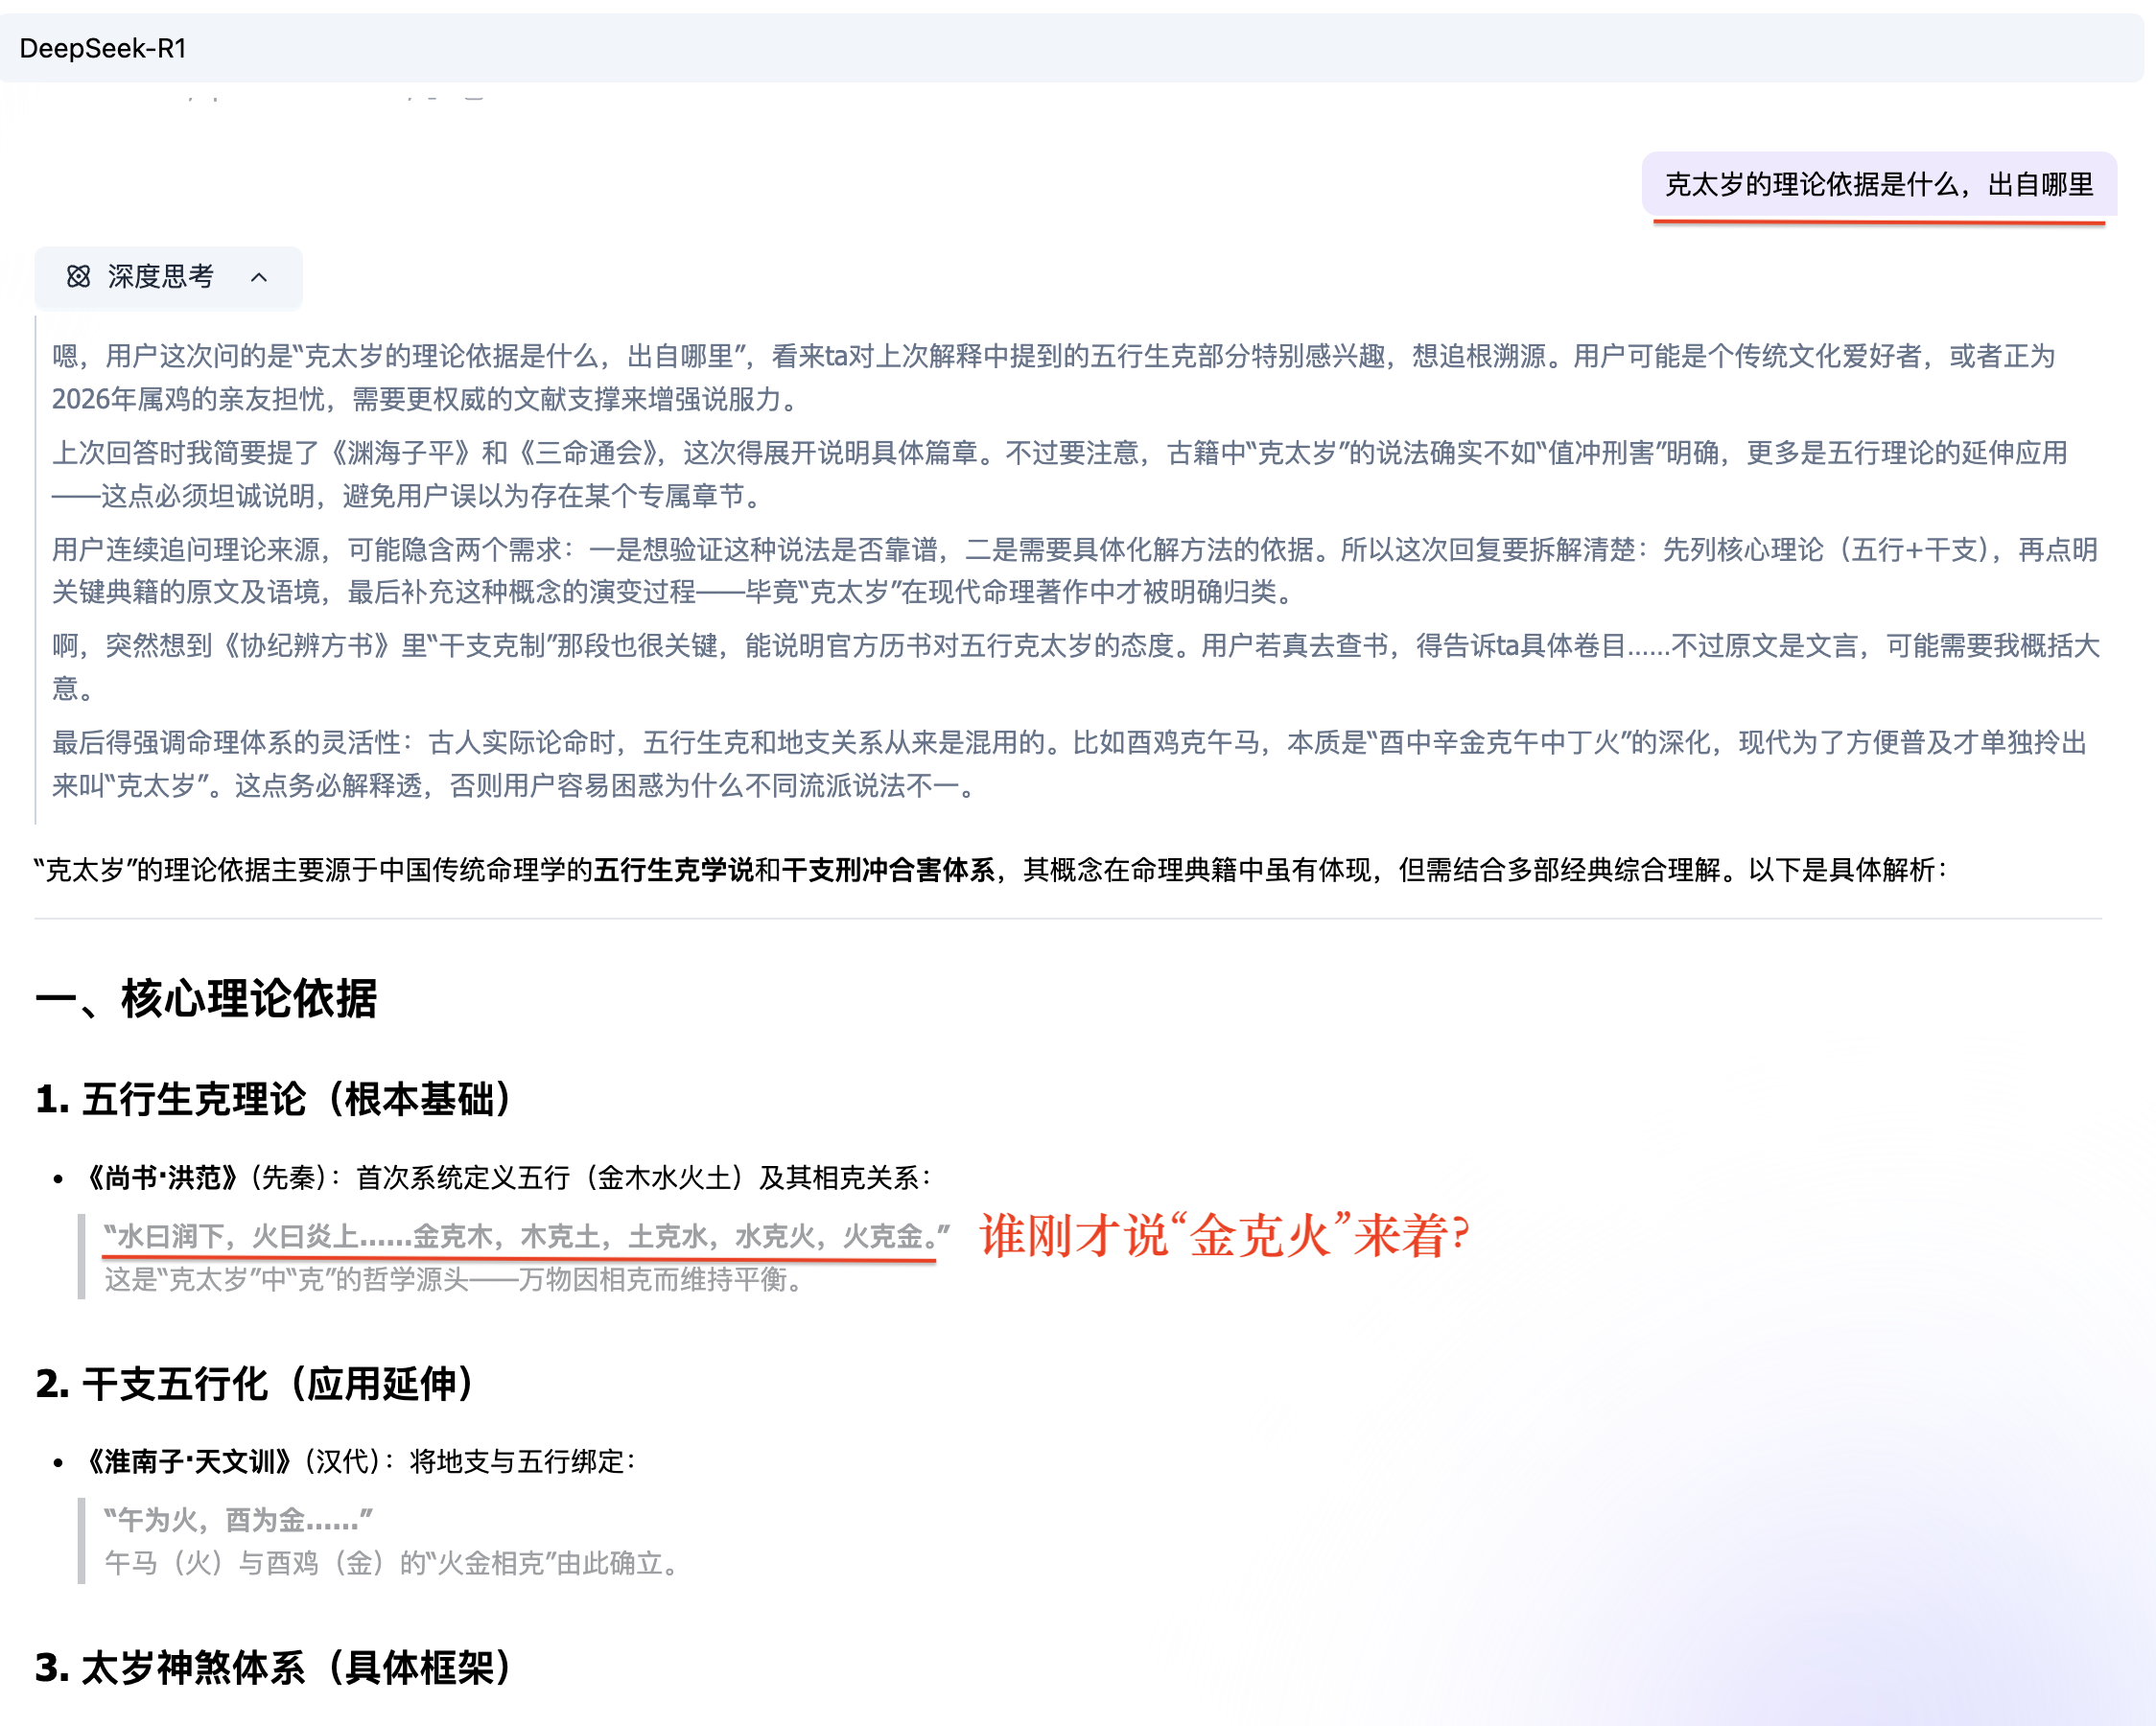This screenshot has height=1726, width=2156.
Task: Click bold term 五行生克学说
Action: click(673, 870)
